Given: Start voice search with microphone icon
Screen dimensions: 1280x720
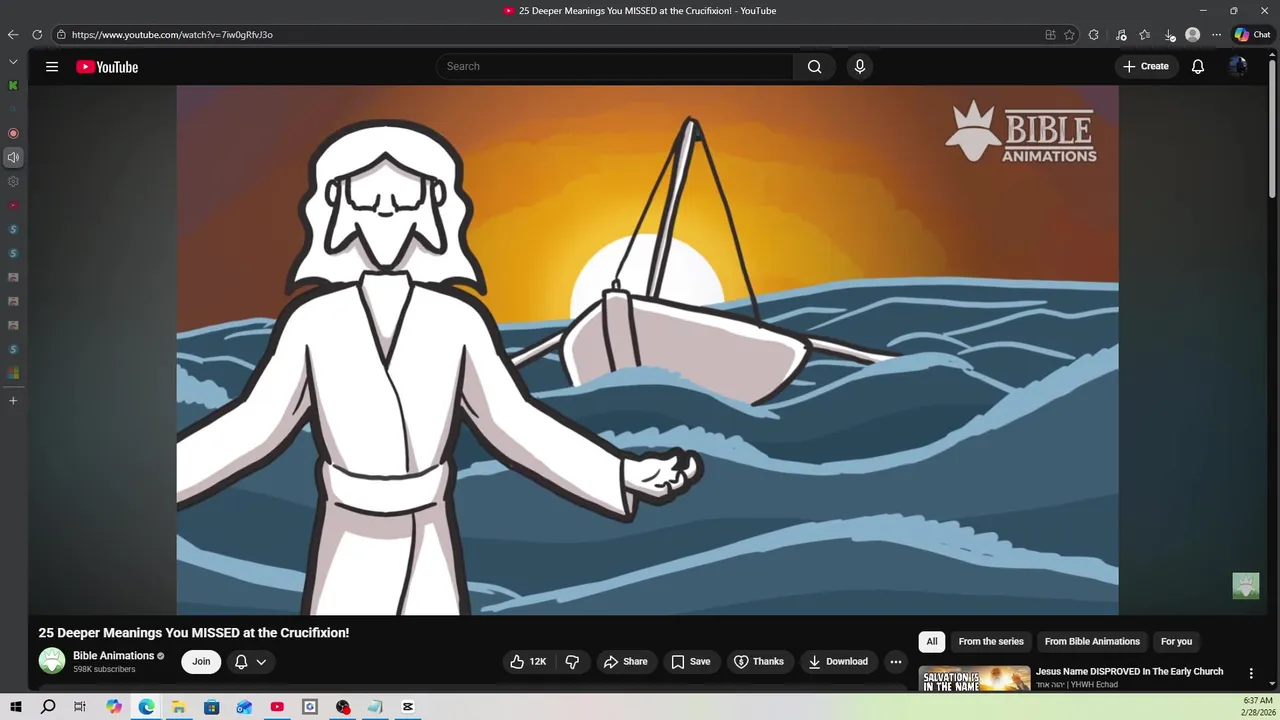Looking at the screenshot, I should click(859, 67).
